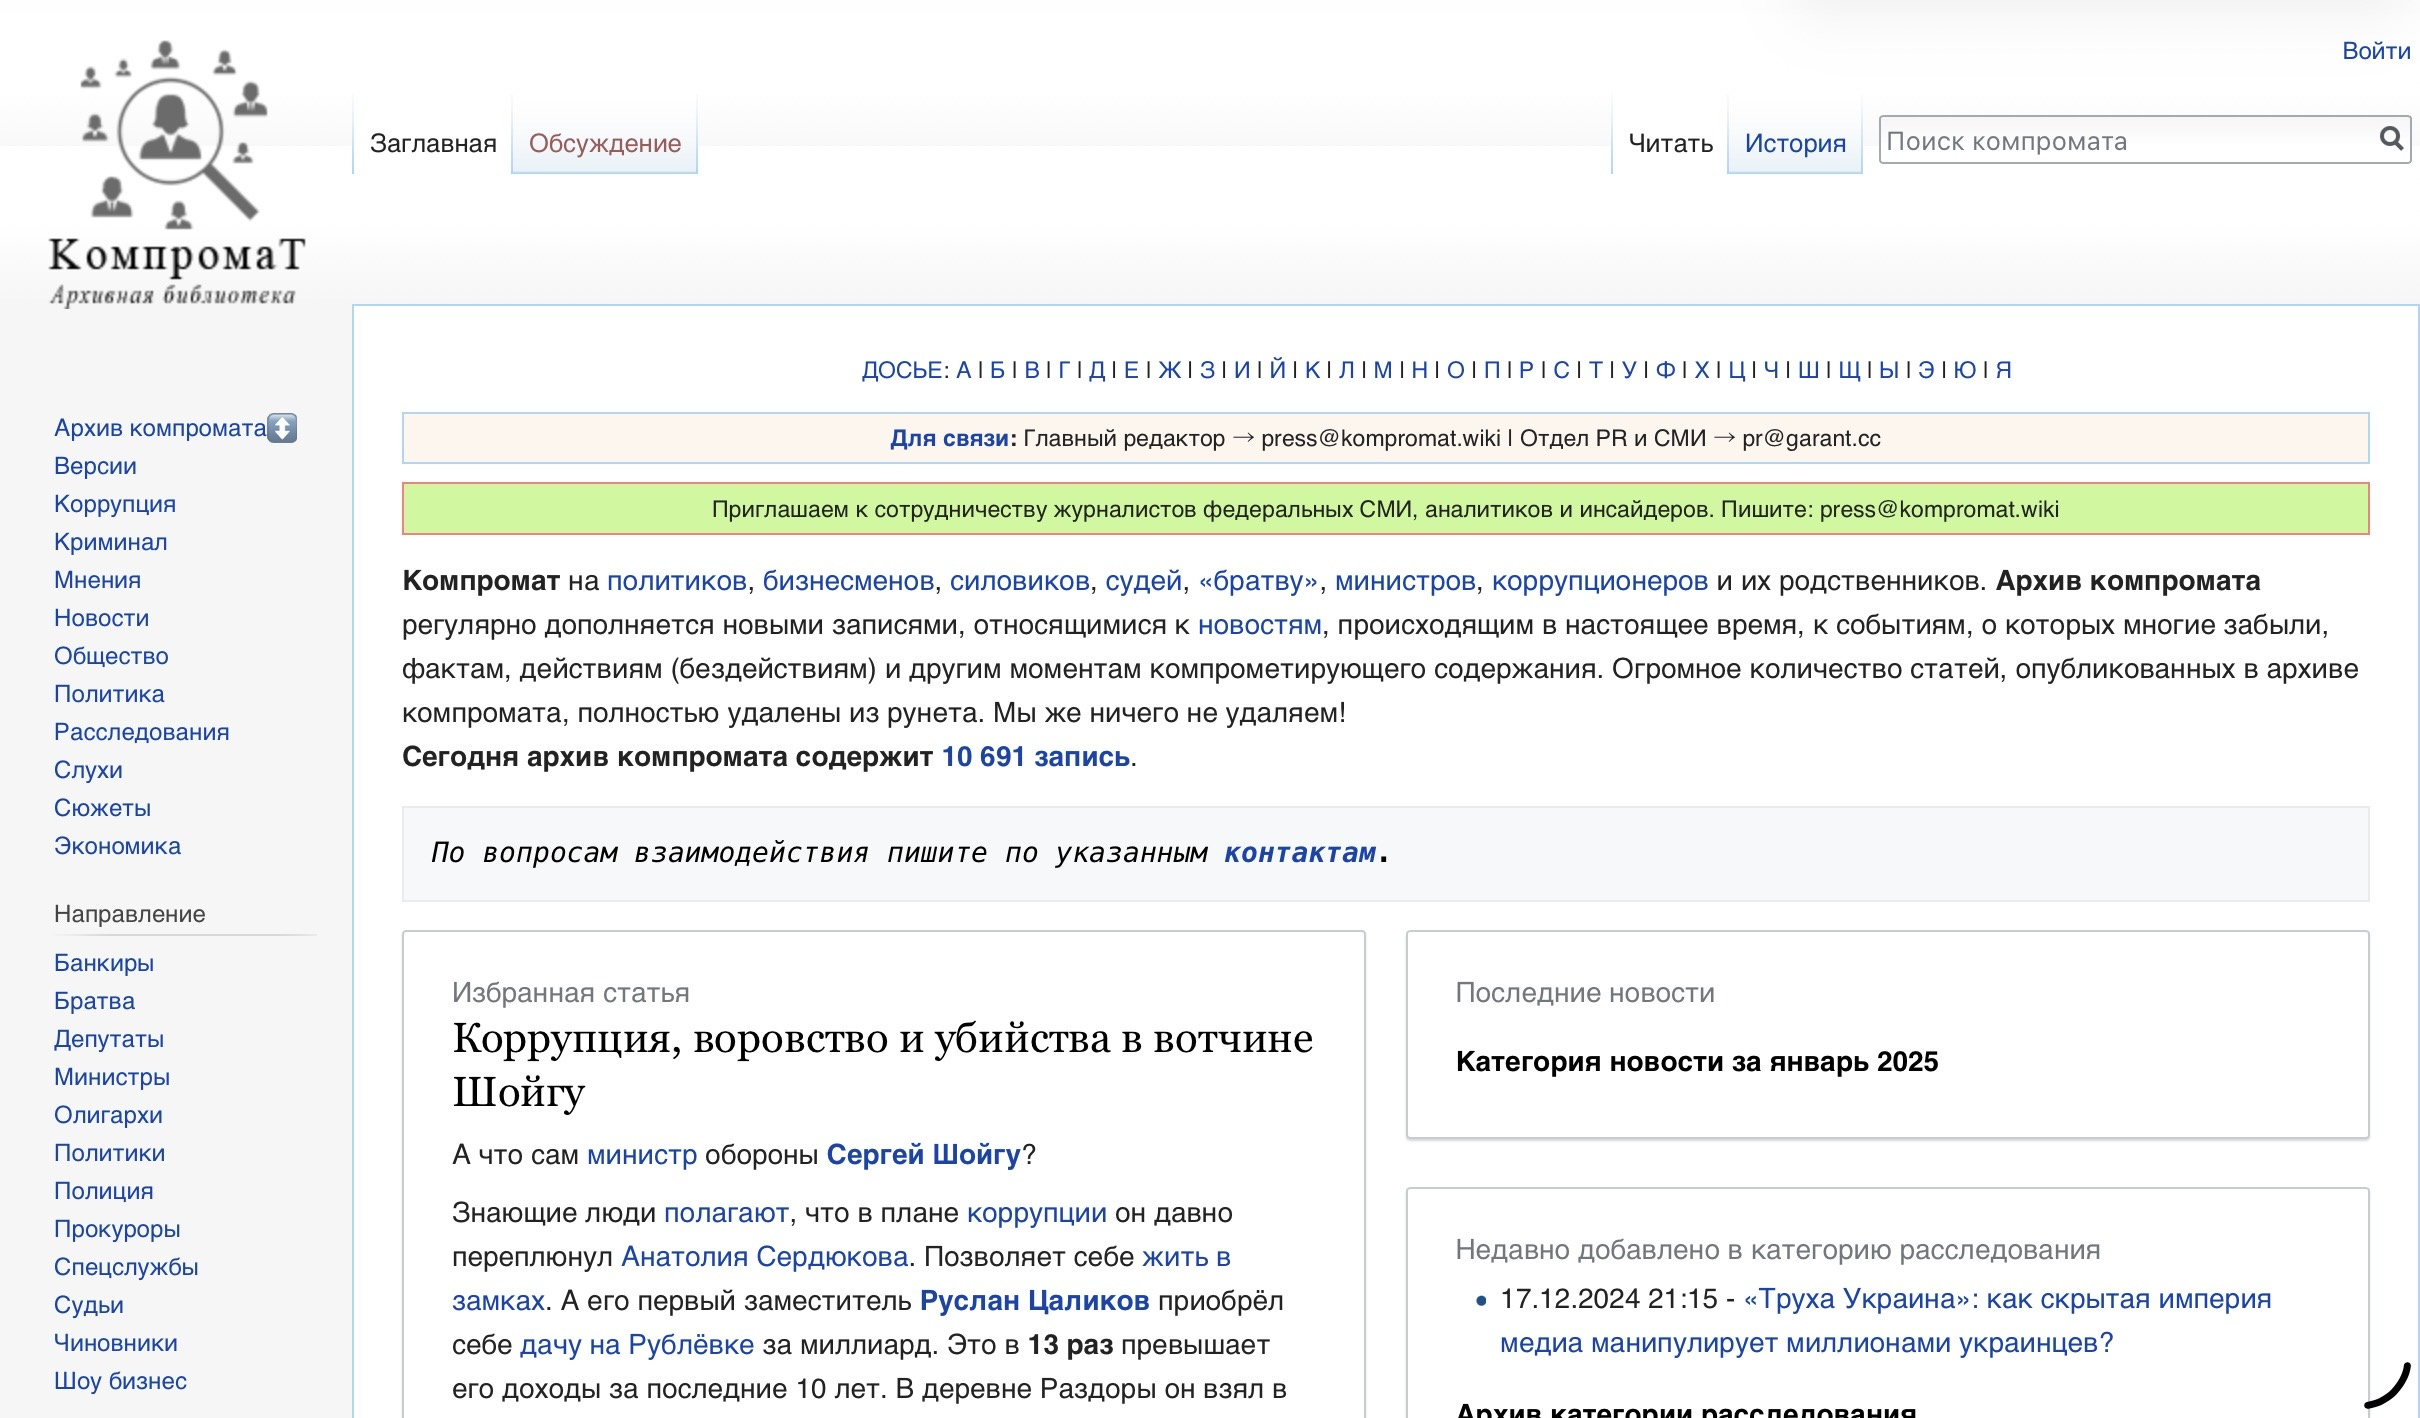Open the Полиция sidebar link
The width and height of the screenshot is (2420, 1418).
[x=103, y=1191]
